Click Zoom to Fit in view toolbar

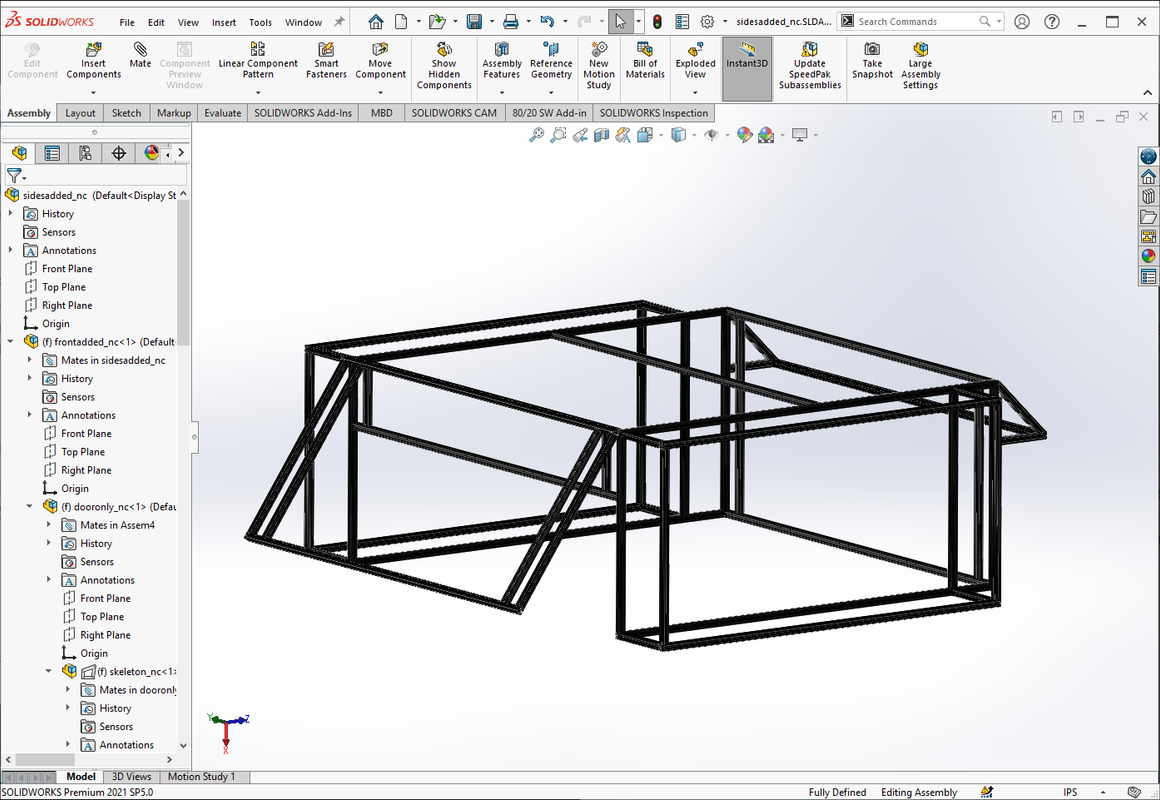click(536, 135)
